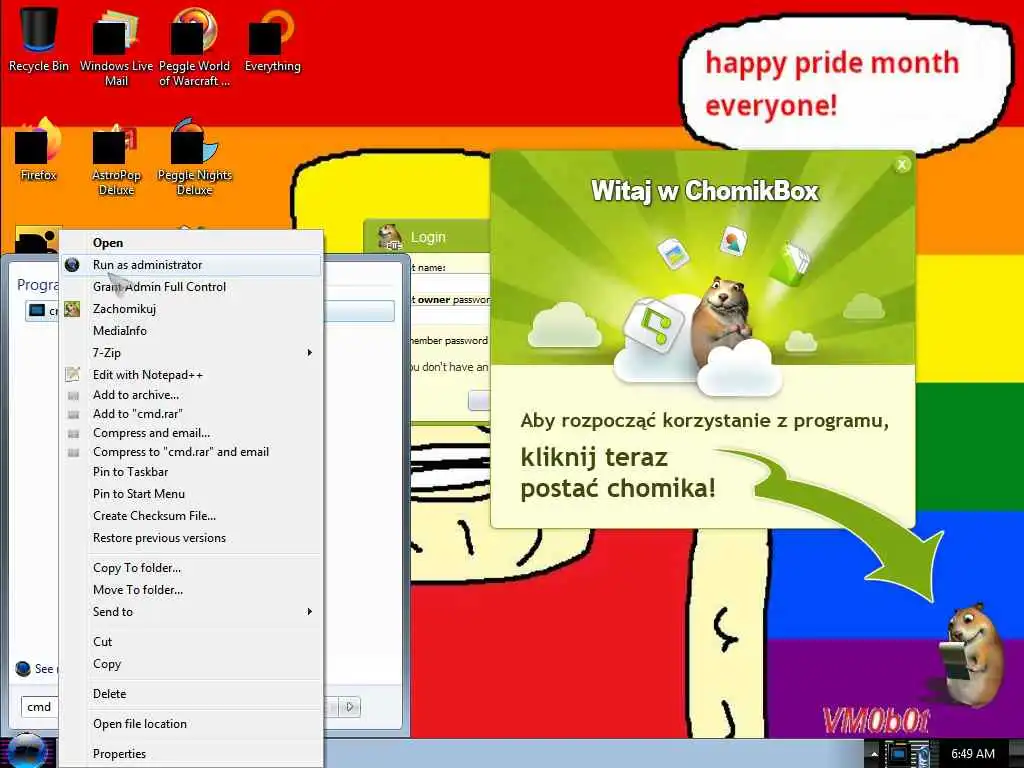1024x768 pixels.
Task: Click the cmd program icon in Start results
Action: [37, 310]
